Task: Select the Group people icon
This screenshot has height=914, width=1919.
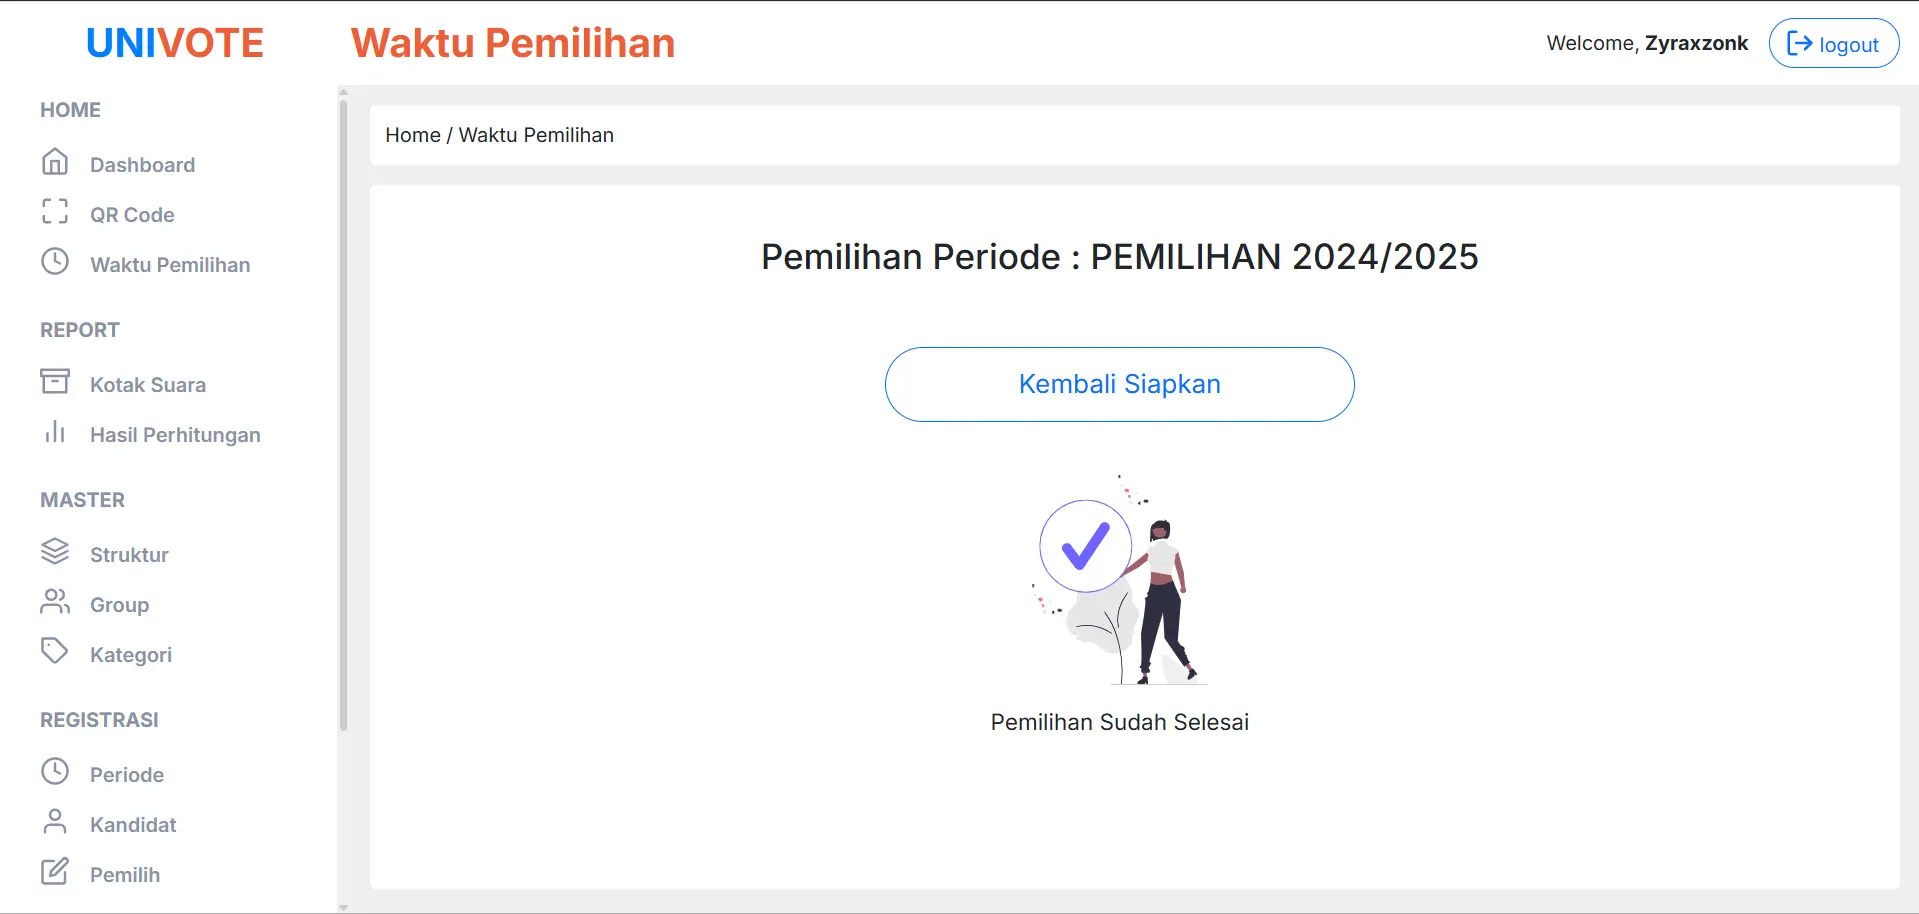Action: tap(55, 602)
